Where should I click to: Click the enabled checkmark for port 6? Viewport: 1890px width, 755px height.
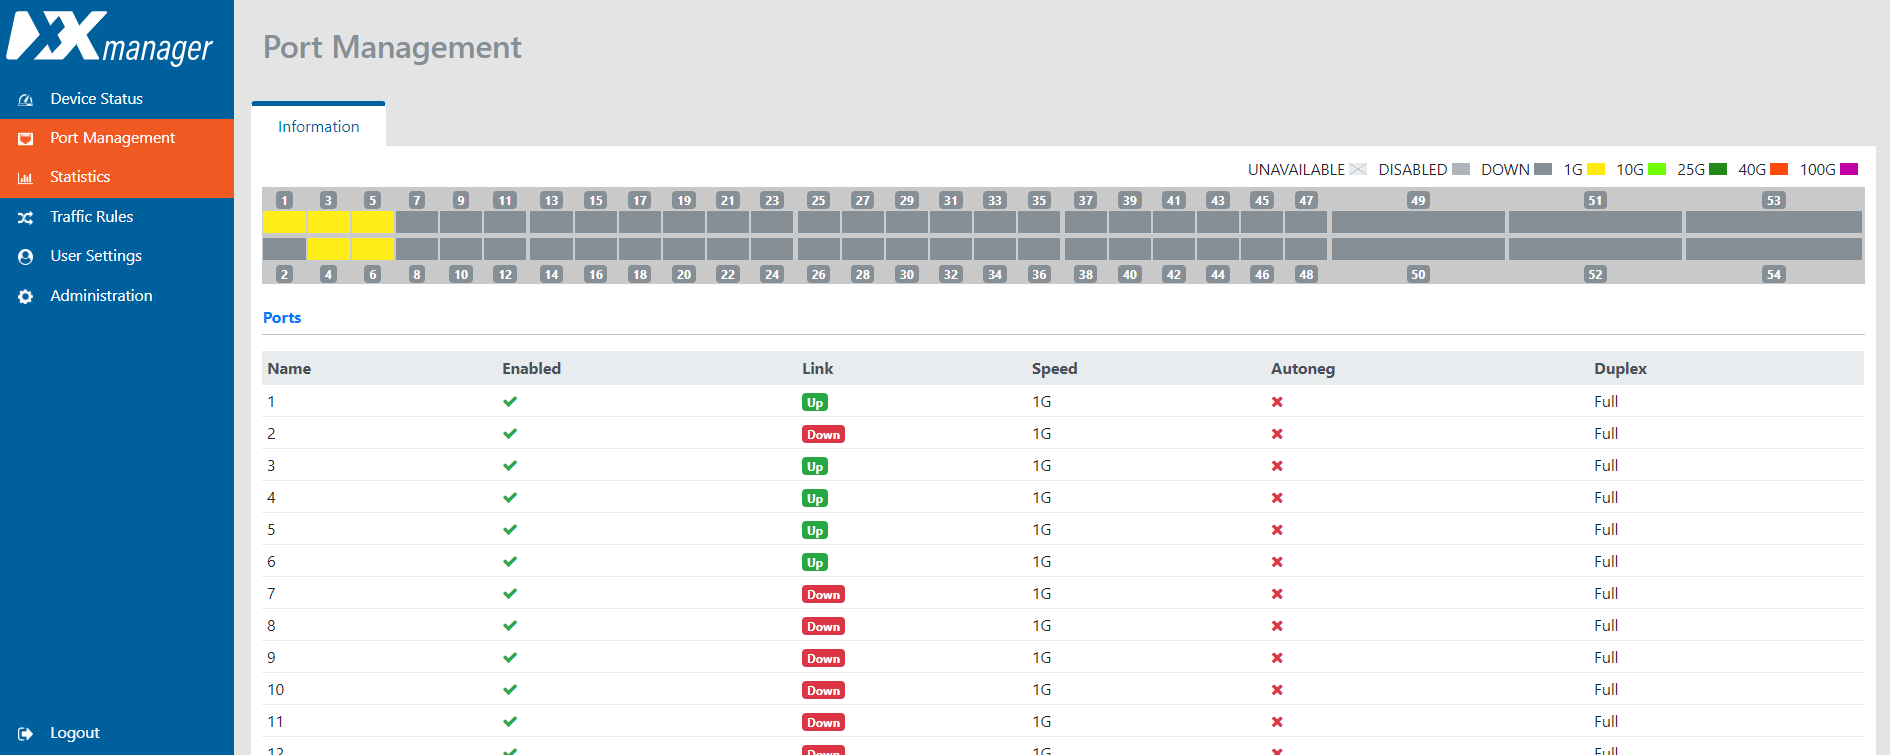click(x=510, y=562)
